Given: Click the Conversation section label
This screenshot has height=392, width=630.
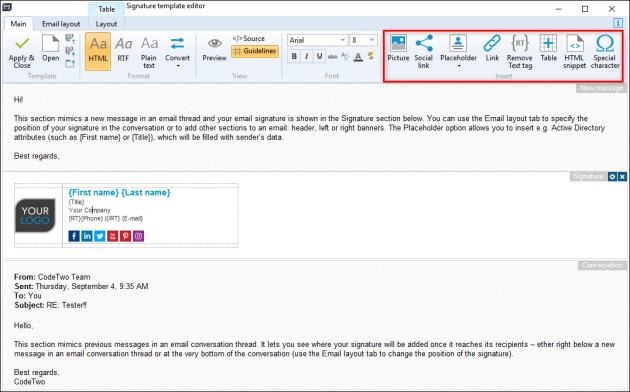Looking at the screenshot, I should point(602,265).
